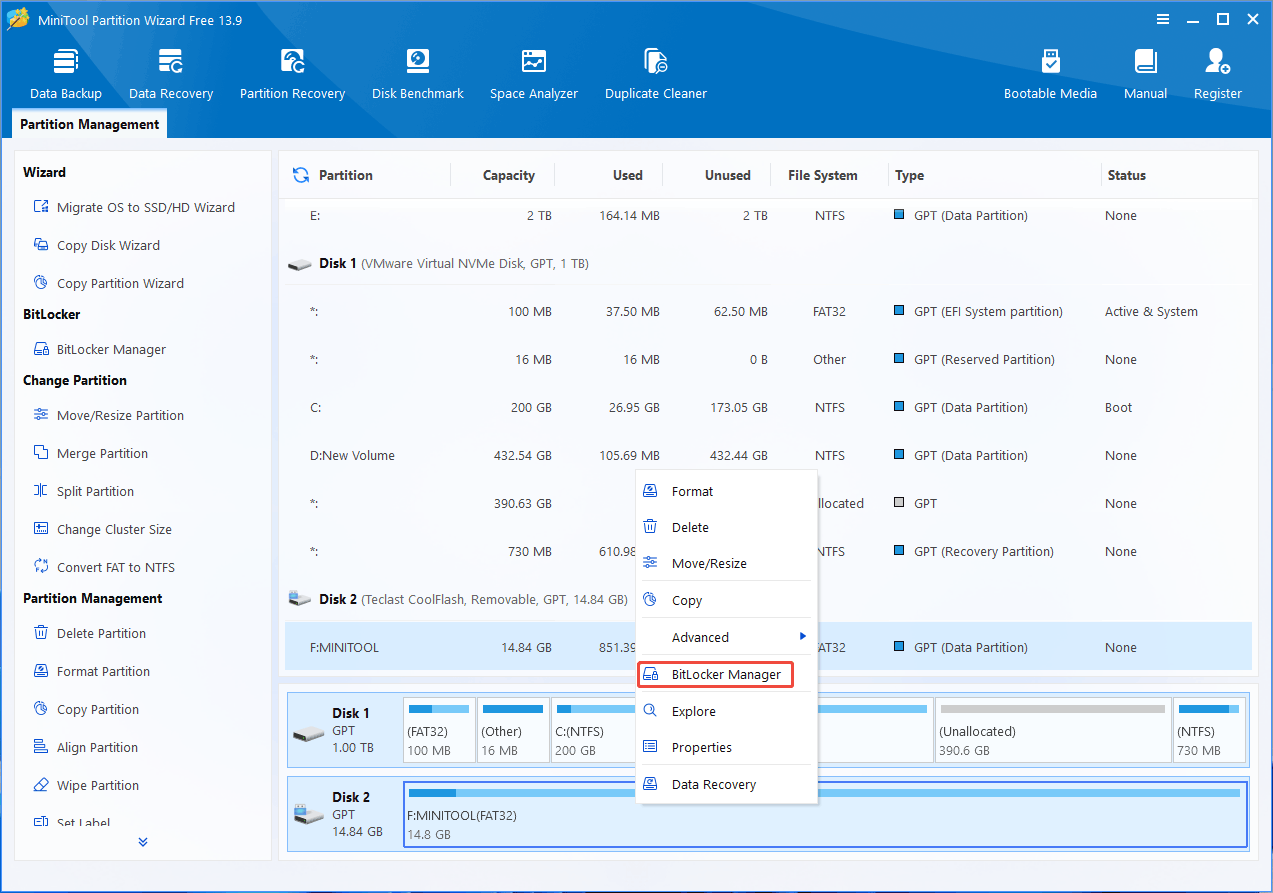The height and width of the screenshot is (893, 1273).
Task: Open the Data Backup tool
Action: click(66, 73)
